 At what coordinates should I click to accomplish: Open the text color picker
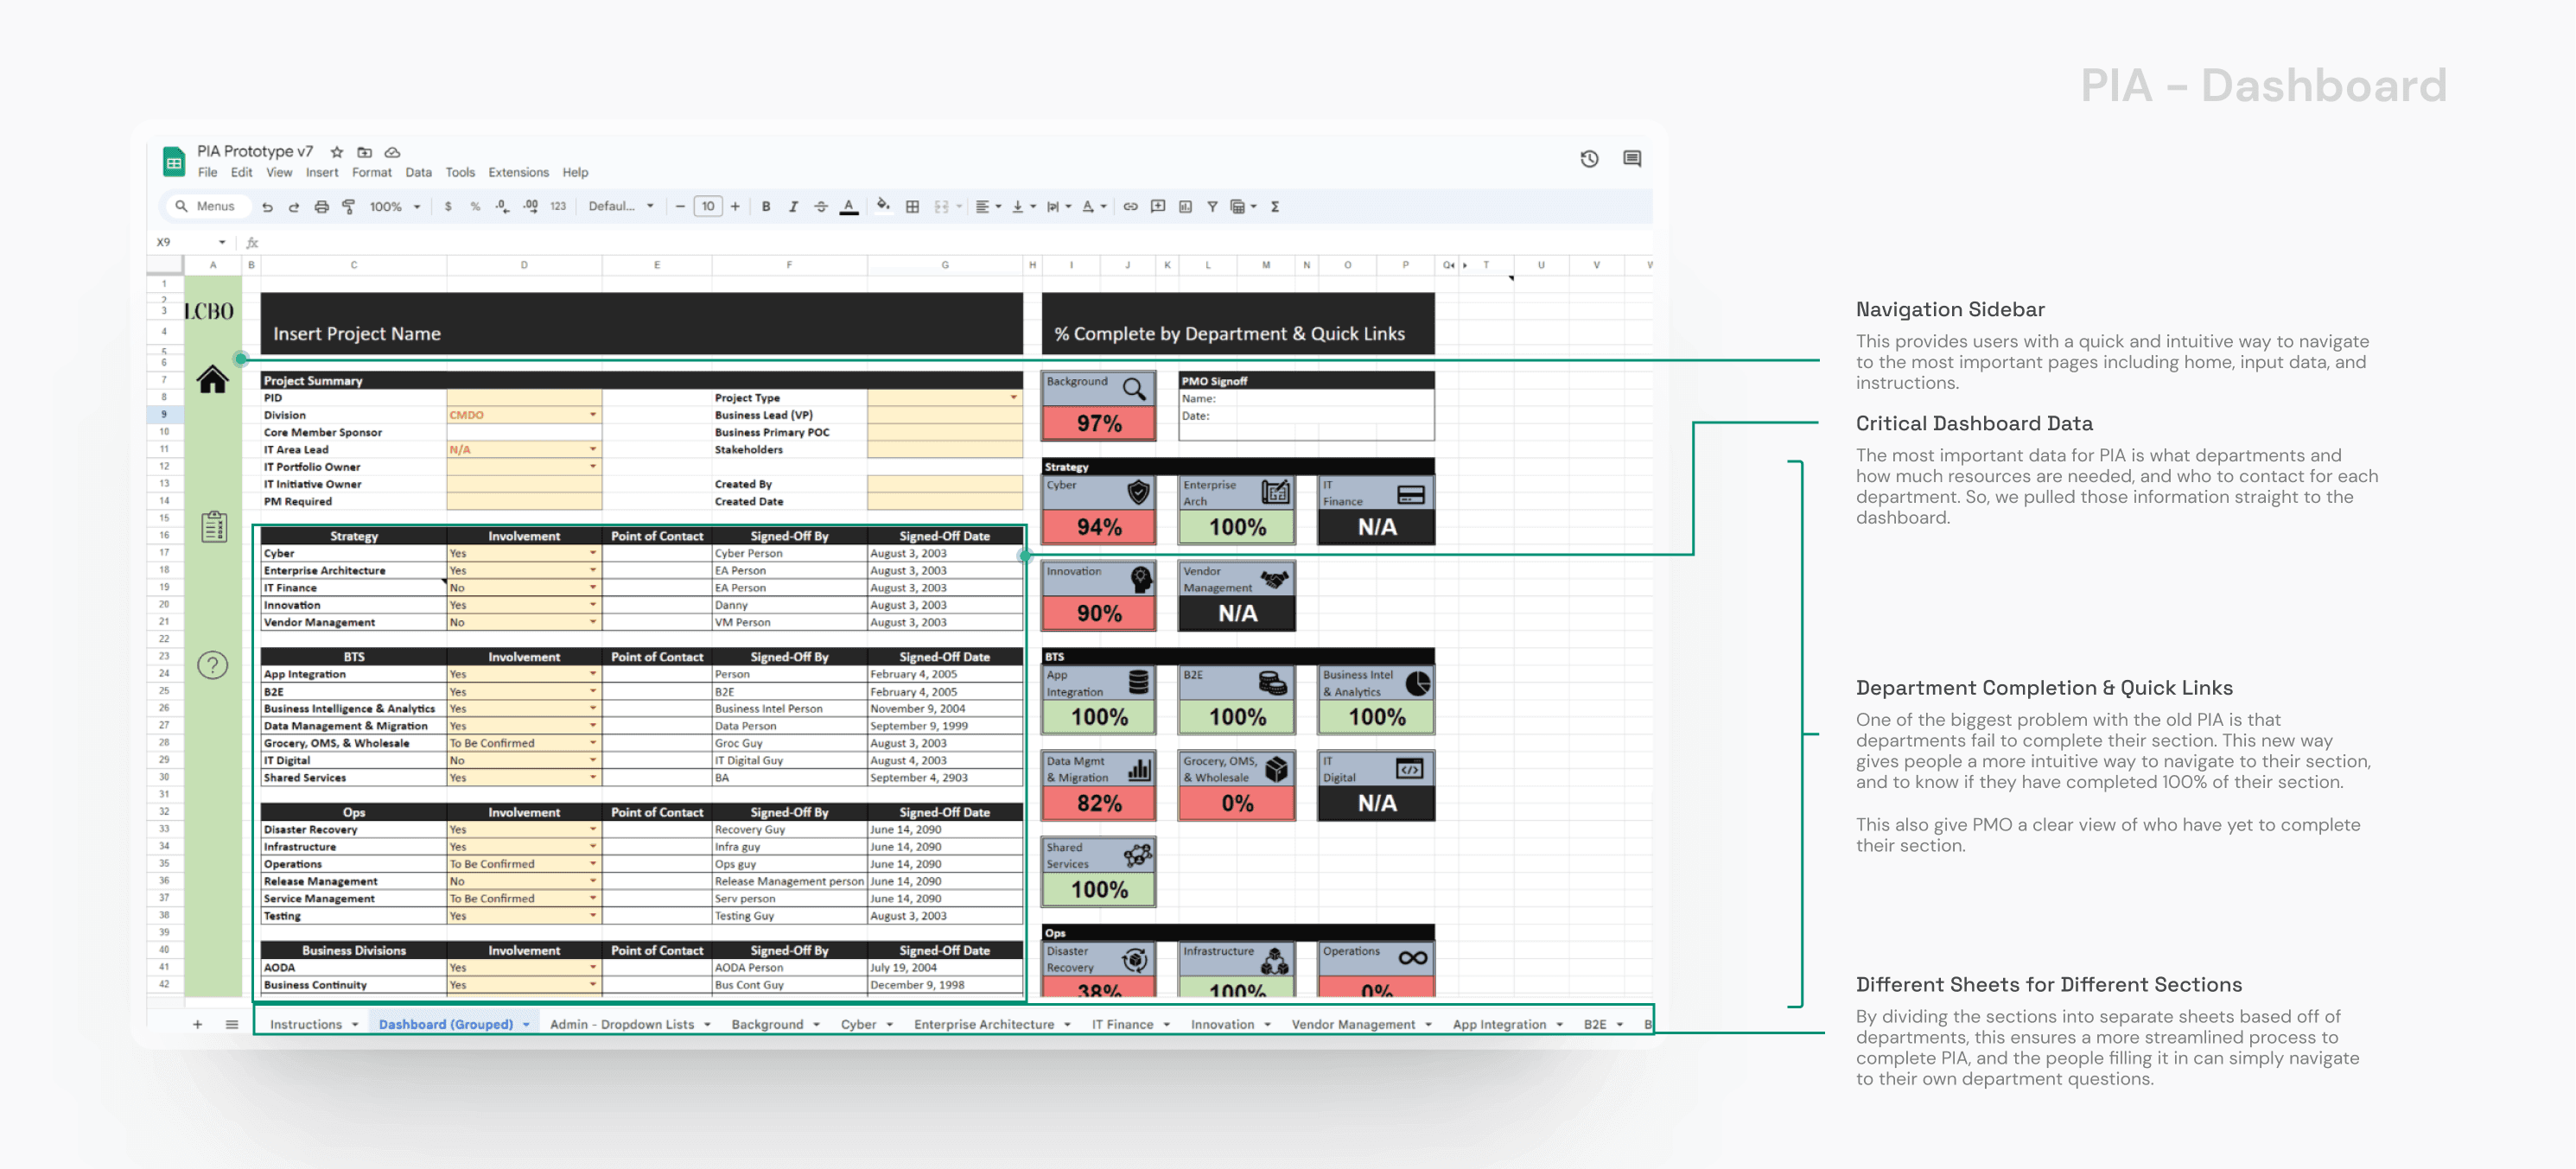[x=849, y=207]
